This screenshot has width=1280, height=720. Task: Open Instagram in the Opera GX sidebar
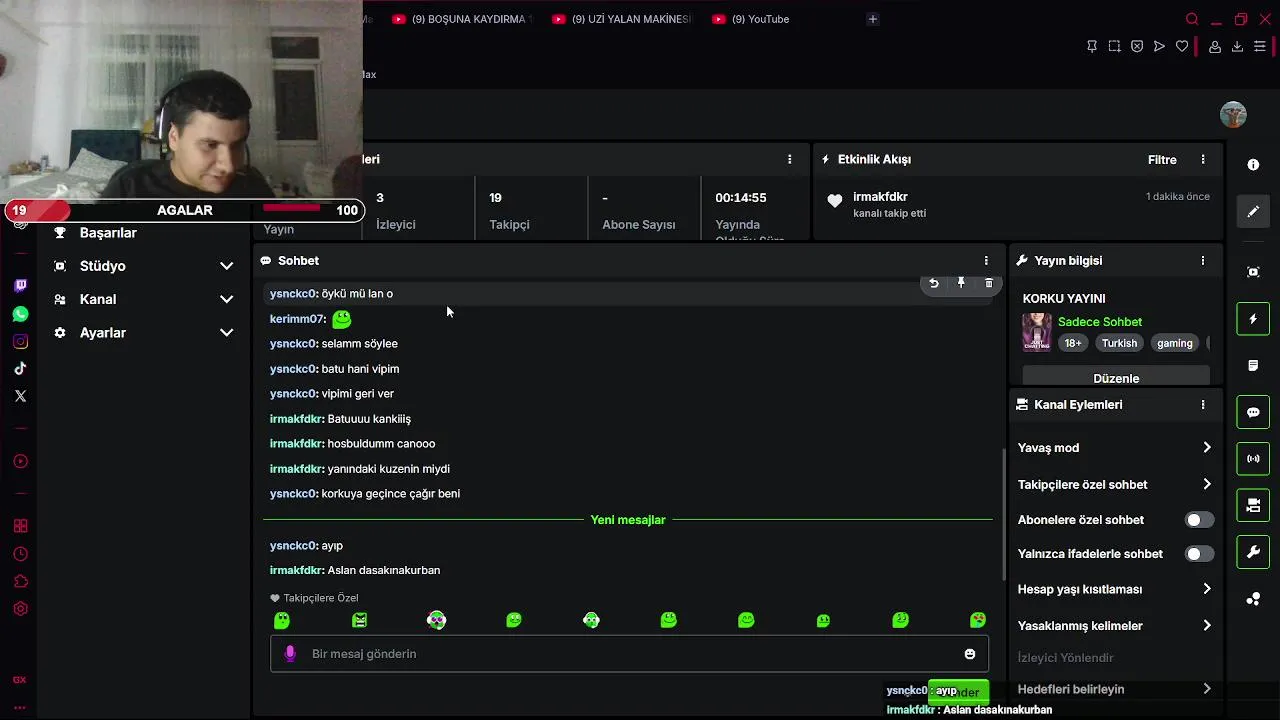20,342
